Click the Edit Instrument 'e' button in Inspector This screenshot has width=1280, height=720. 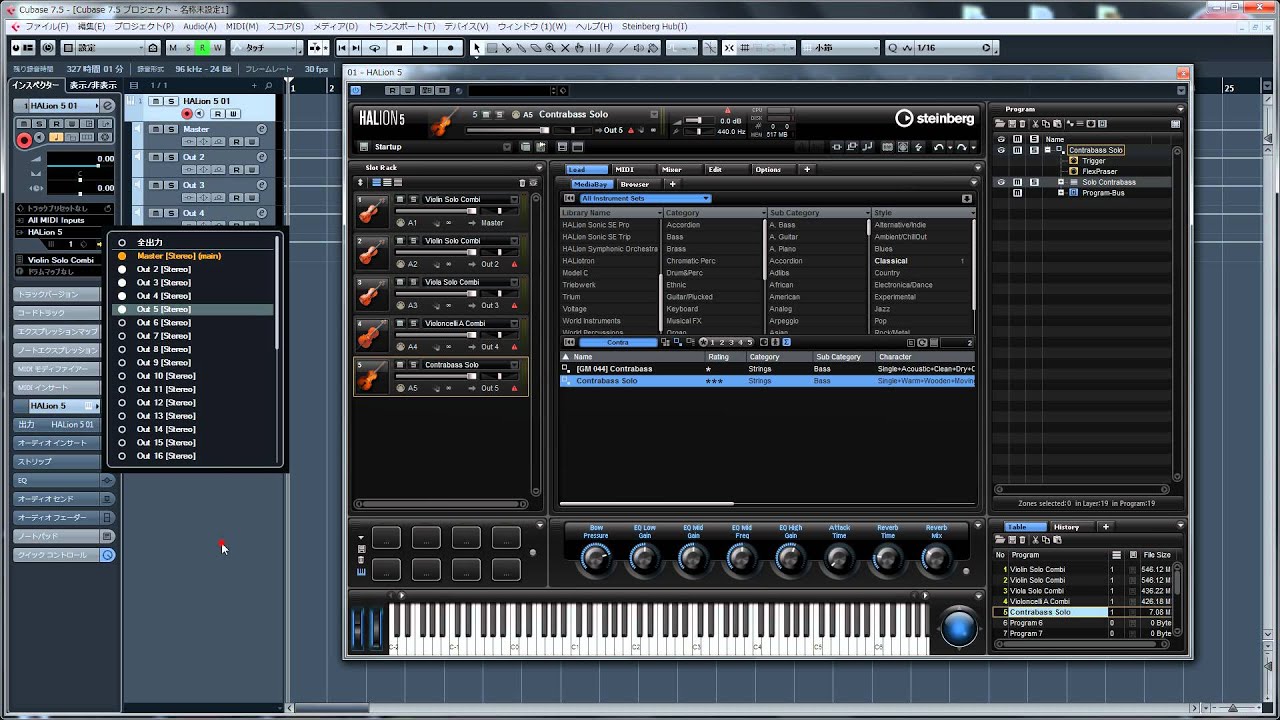[x=108, y=105]
